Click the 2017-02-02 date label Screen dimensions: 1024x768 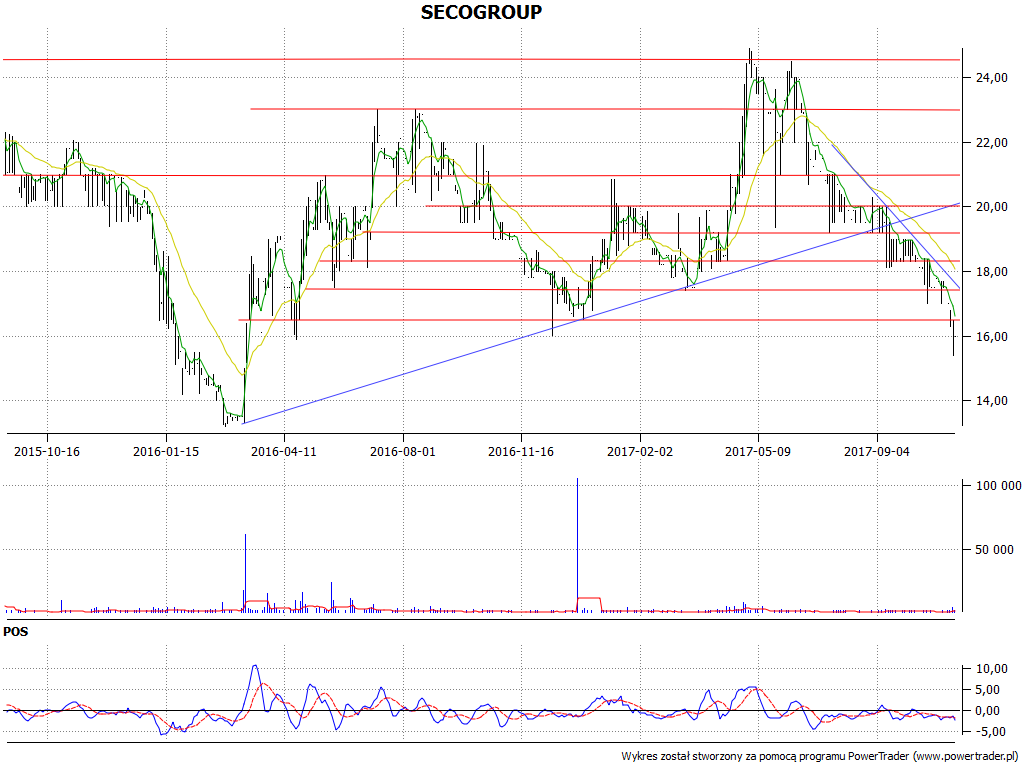click(x=640, y=451)
